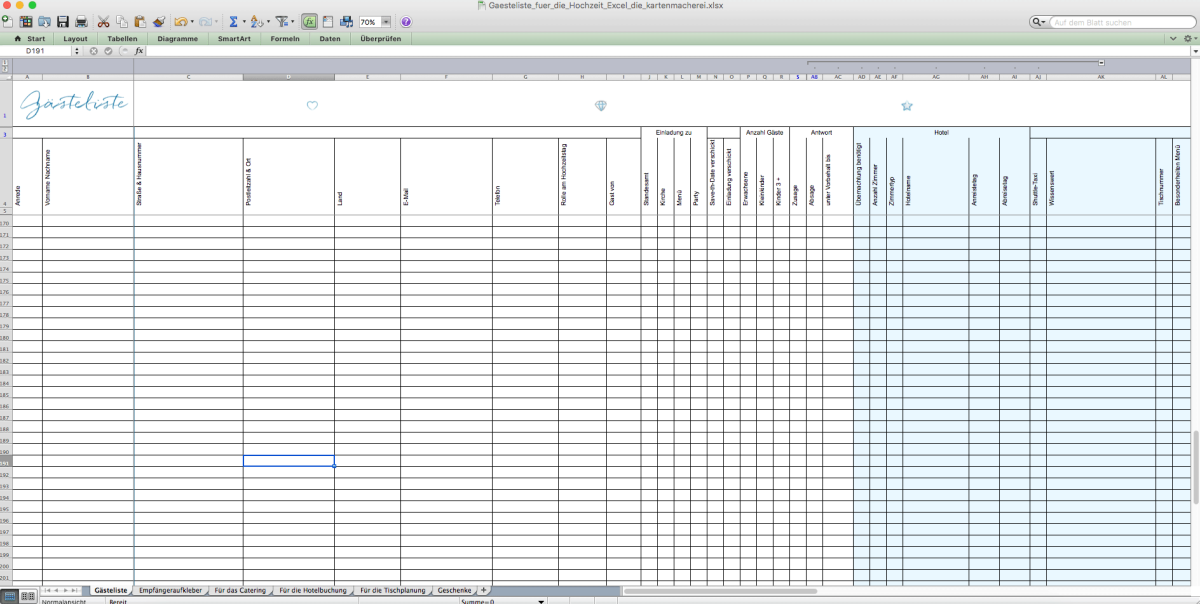Click the Filter funnel icon
The width and height of the screenshot is (1200, 604).
pyautogui.click(x=281, y=21)
